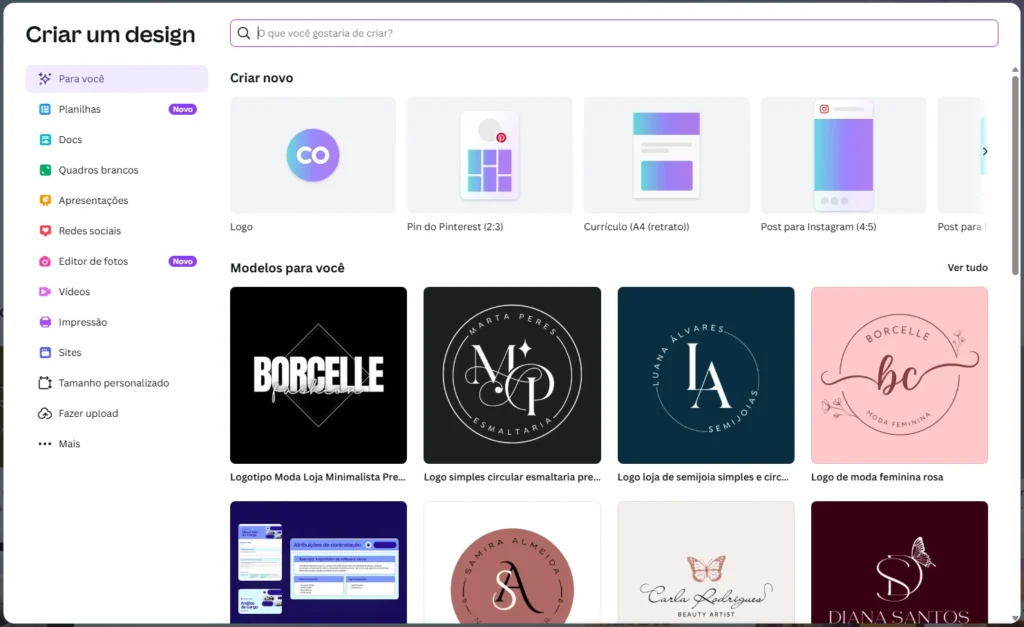Open the Diana Santos burgundy logo template
The width and height of the screenshot is (1024, 627).
point(899,562)
